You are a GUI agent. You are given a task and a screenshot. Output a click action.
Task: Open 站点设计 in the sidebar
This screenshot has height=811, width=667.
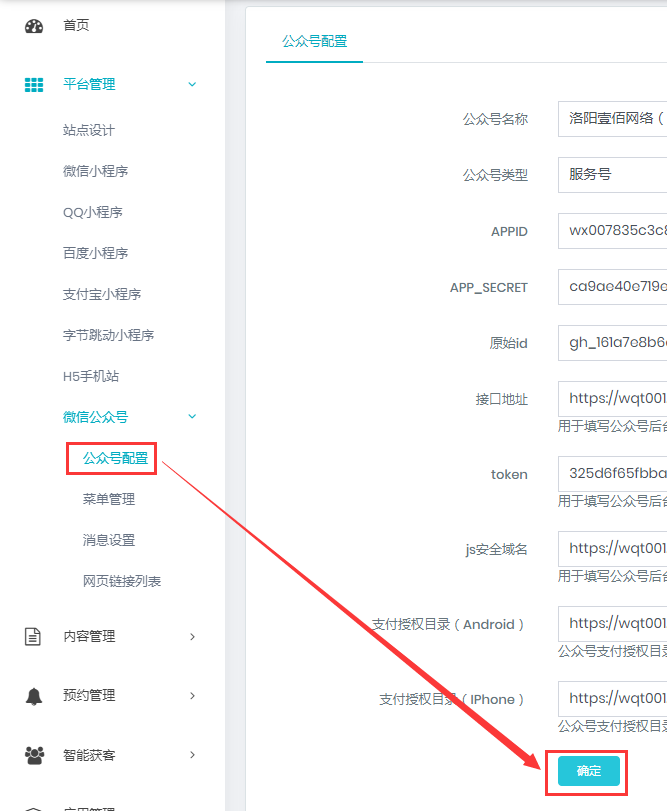pyautogui.click(x=89, y=130)
